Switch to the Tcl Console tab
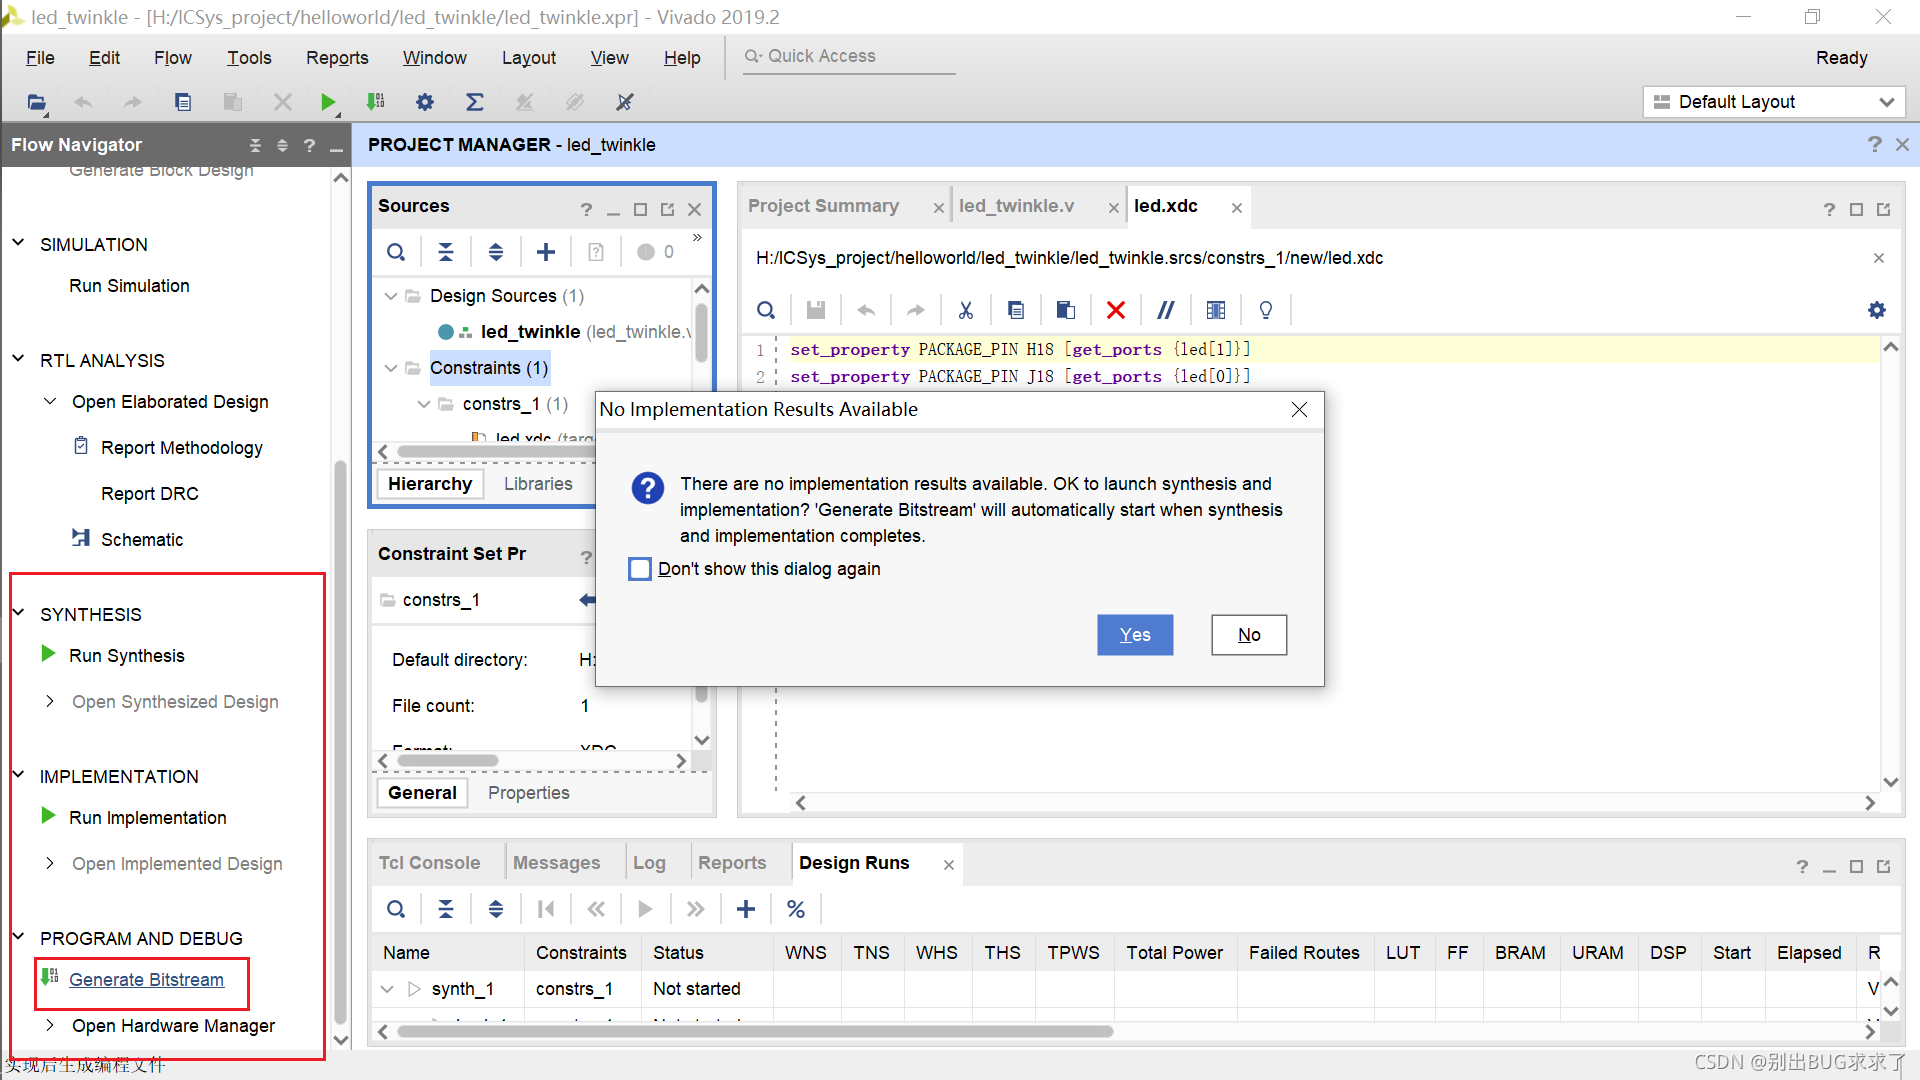Image resolution: width=1920 pixels, height=1080 pixels. point(429,863)
